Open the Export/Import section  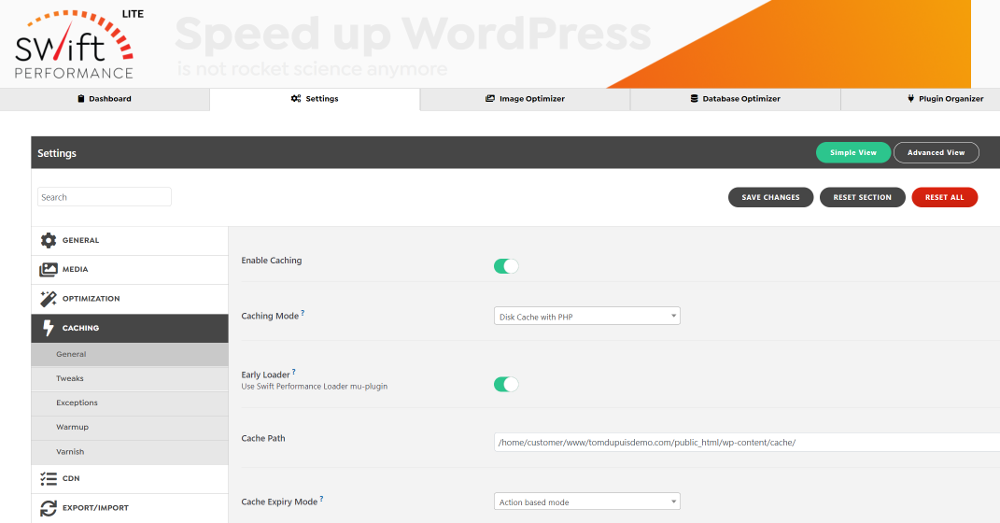point(129,508)
